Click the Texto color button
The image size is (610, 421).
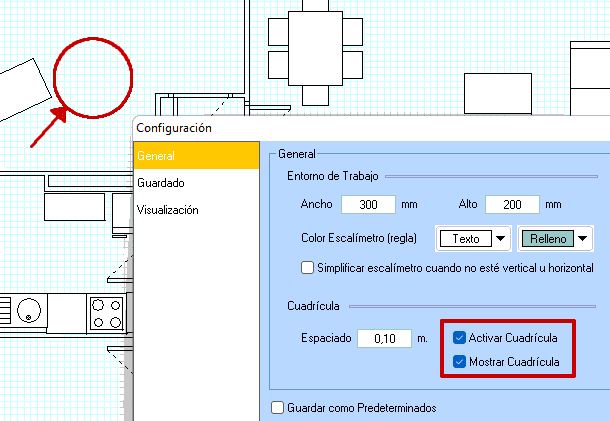coord(466,239)
